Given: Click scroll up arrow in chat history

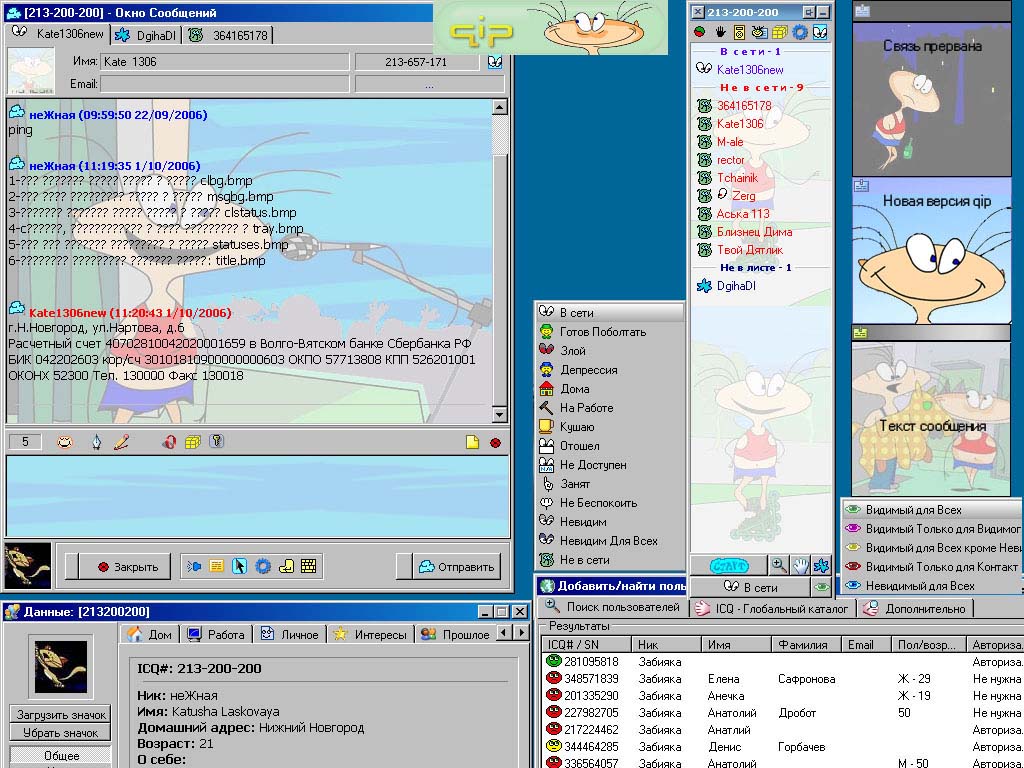Looking at the screenshot, I should tap(500, 108).
